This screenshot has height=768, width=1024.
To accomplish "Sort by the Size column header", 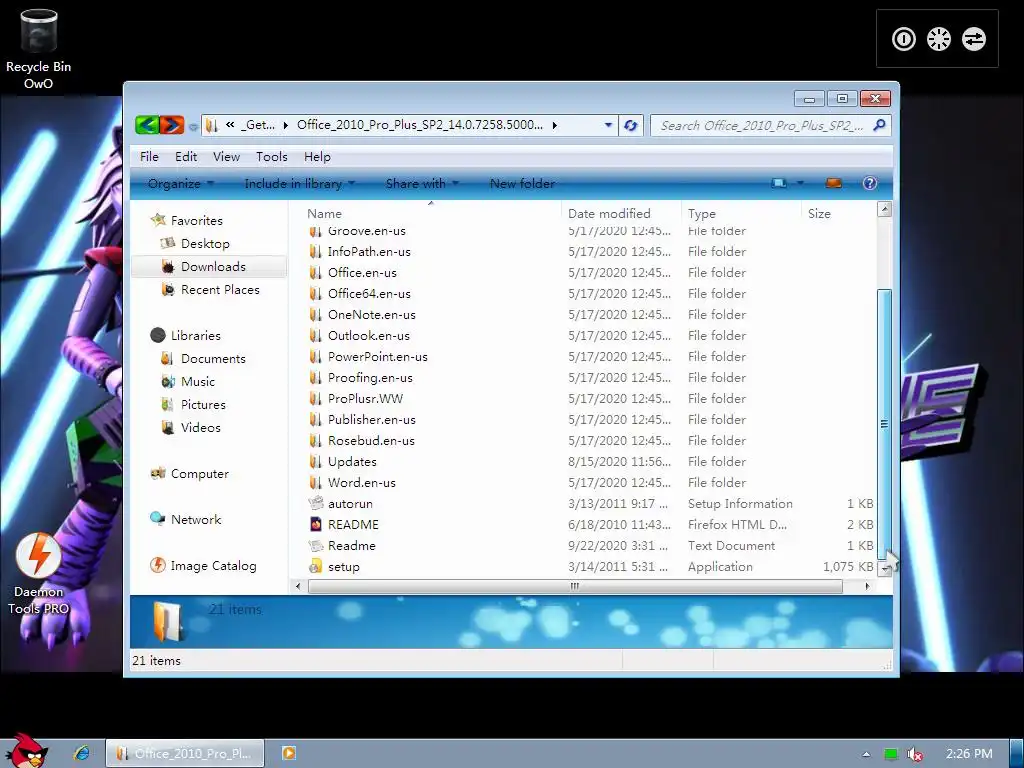I will coord(838,214).
